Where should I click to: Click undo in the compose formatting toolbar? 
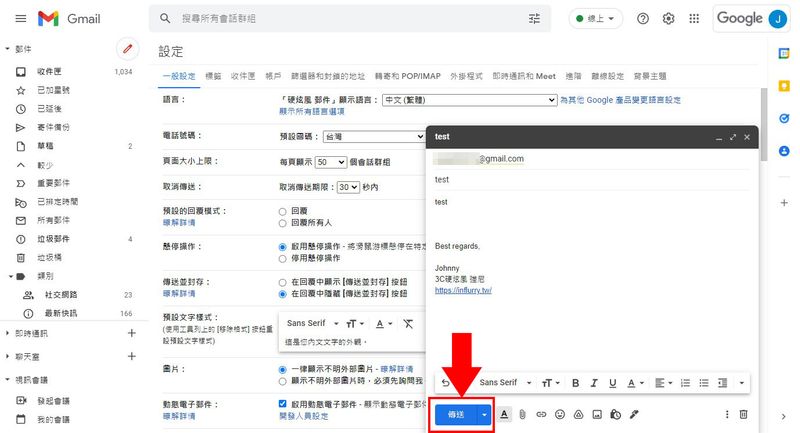[446, 383]
